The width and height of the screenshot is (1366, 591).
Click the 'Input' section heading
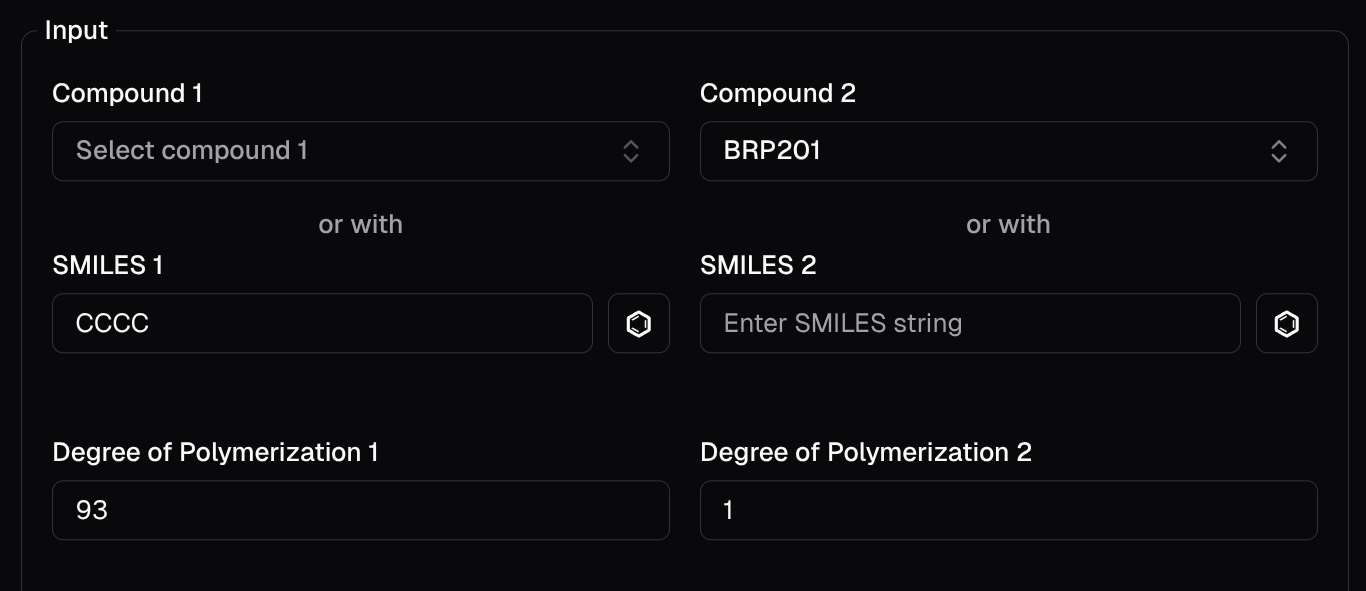click(76, 31)
